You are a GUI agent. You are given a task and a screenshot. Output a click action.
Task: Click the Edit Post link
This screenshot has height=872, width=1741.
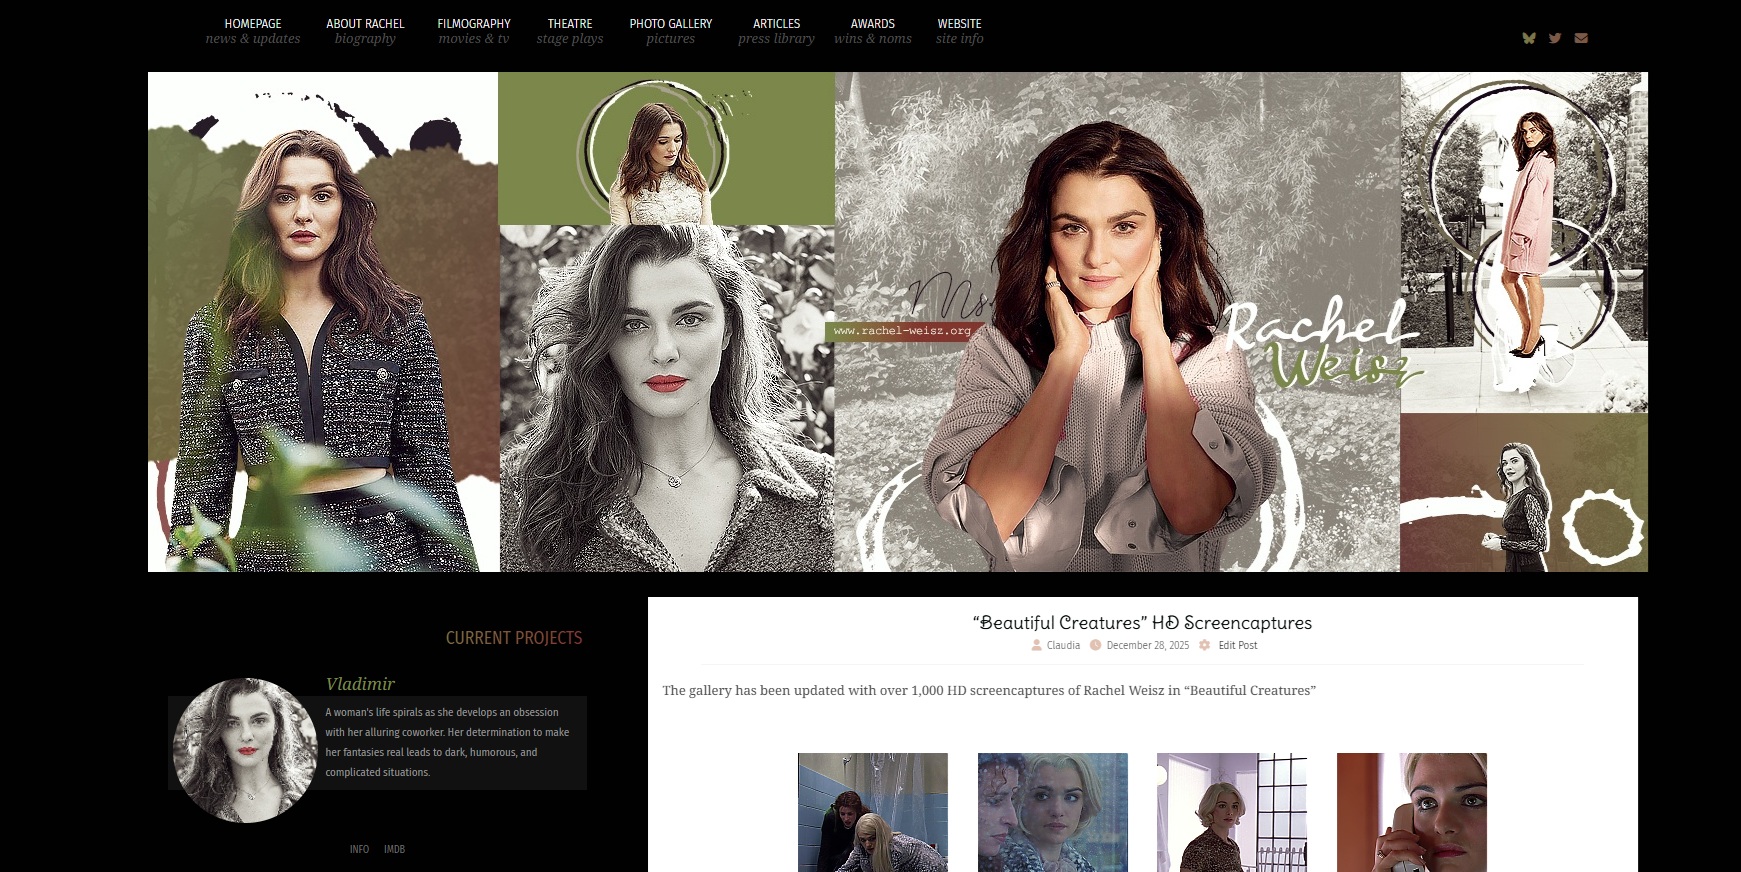1237,645
